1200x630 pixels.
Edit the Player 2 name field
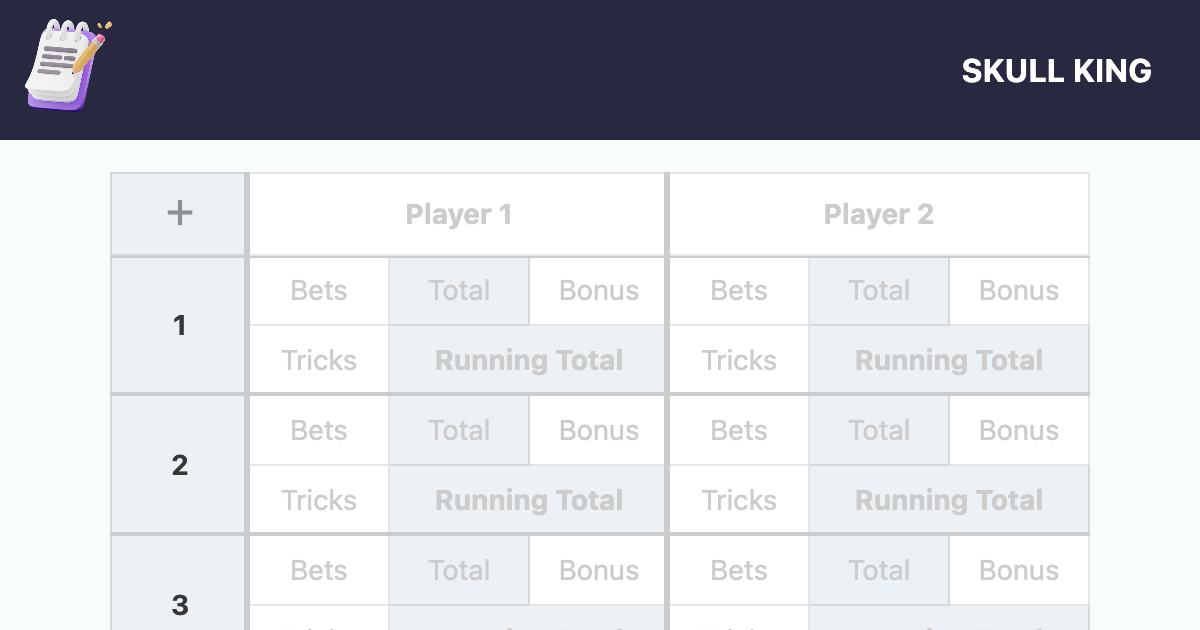(878, 214)
